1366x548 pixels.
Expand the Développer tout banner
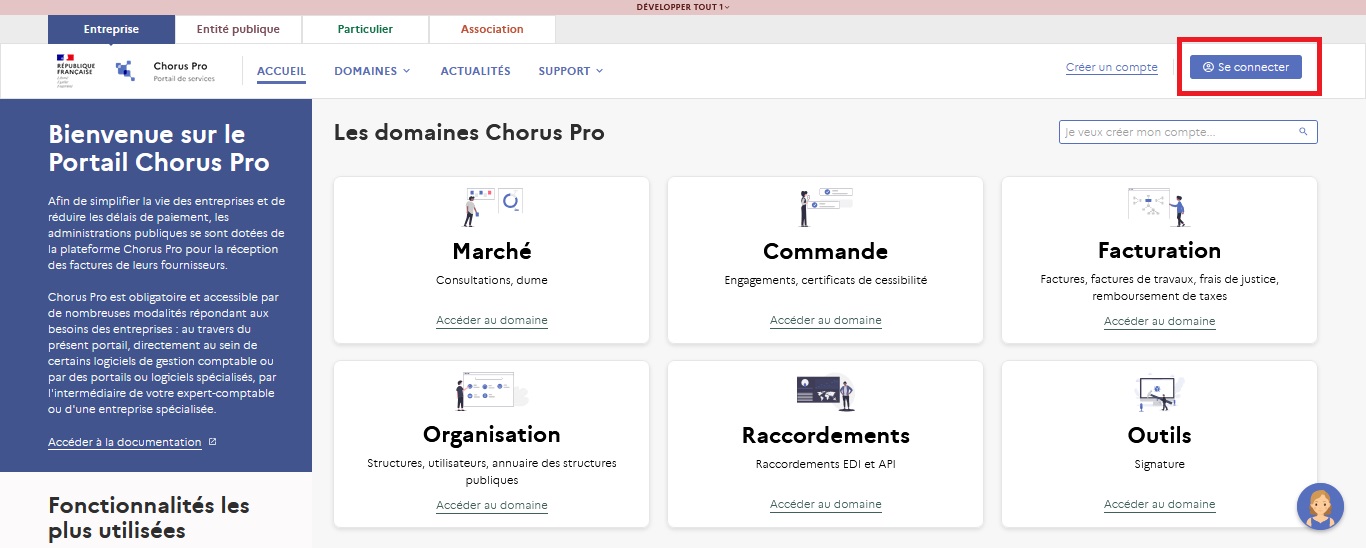(x=683, y=7)
